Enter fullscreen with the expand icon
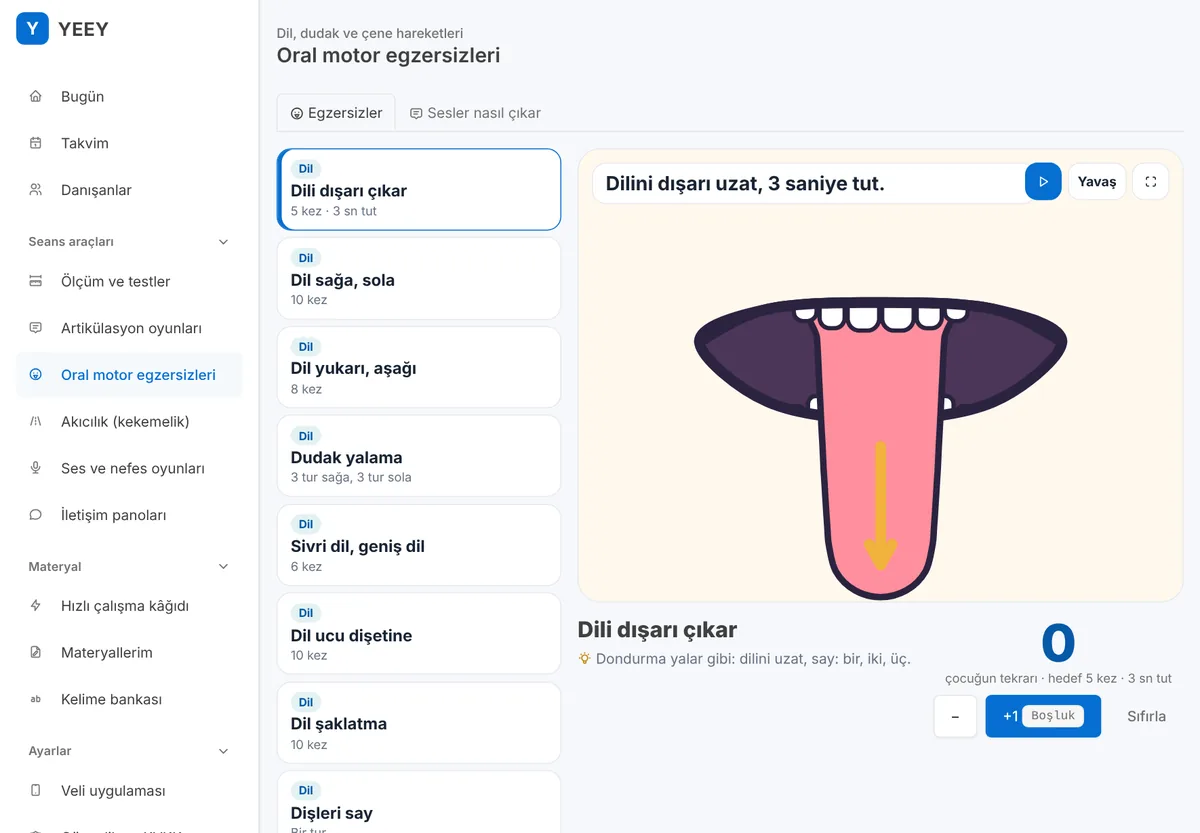 point(1151,182)
